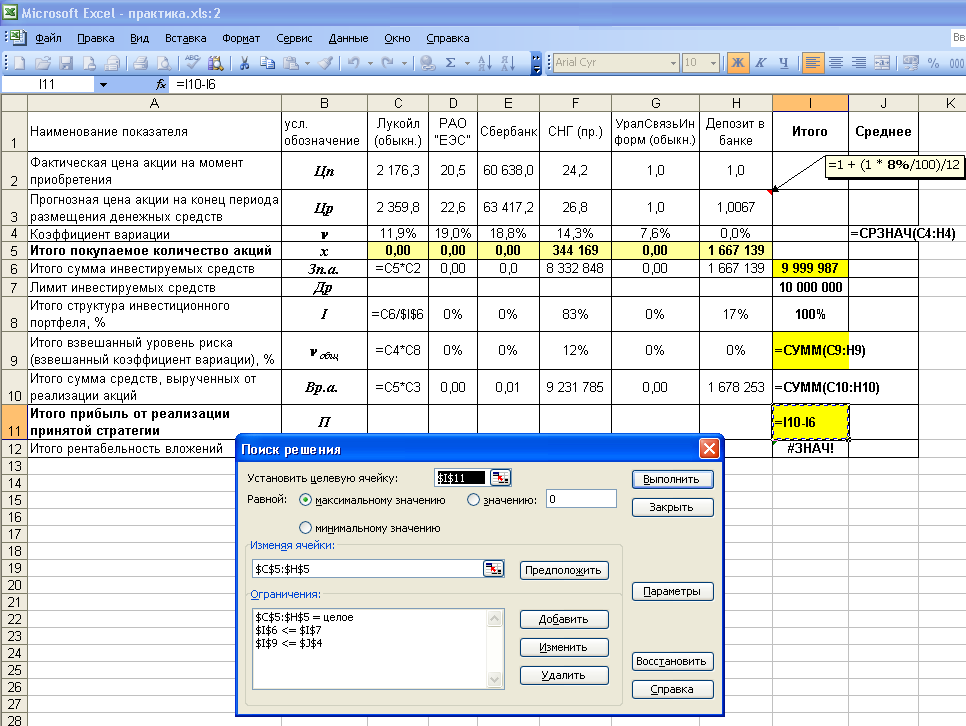
Task: Click the Save icon in toolbar
Action: coord(66,63)
